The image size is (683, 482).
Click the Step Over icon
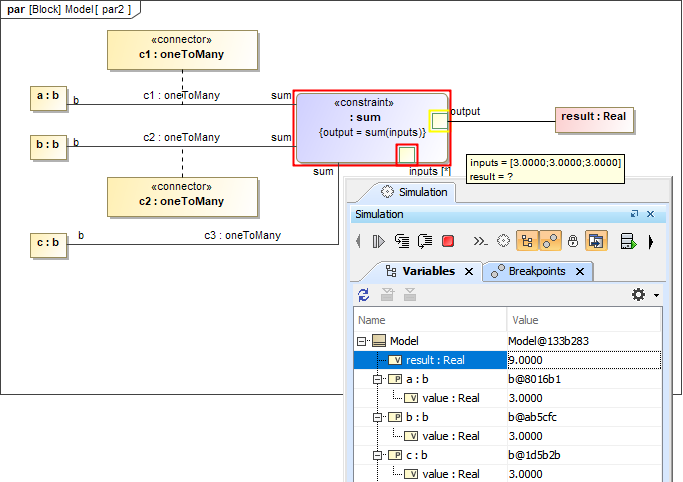click(425, 241)
